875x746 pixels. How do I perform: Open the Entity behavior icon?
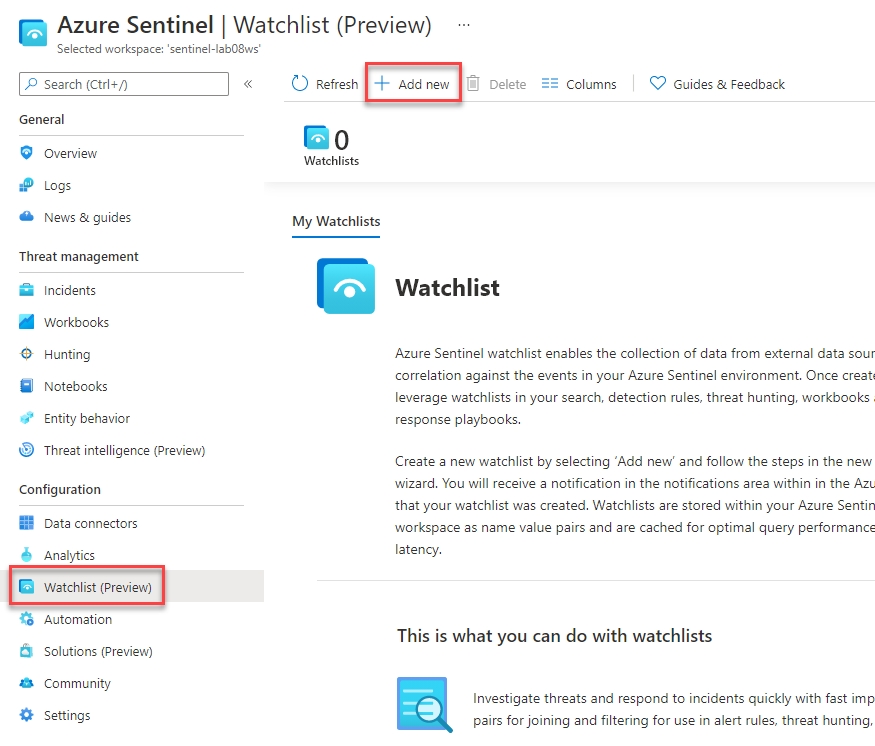[27, 418]
